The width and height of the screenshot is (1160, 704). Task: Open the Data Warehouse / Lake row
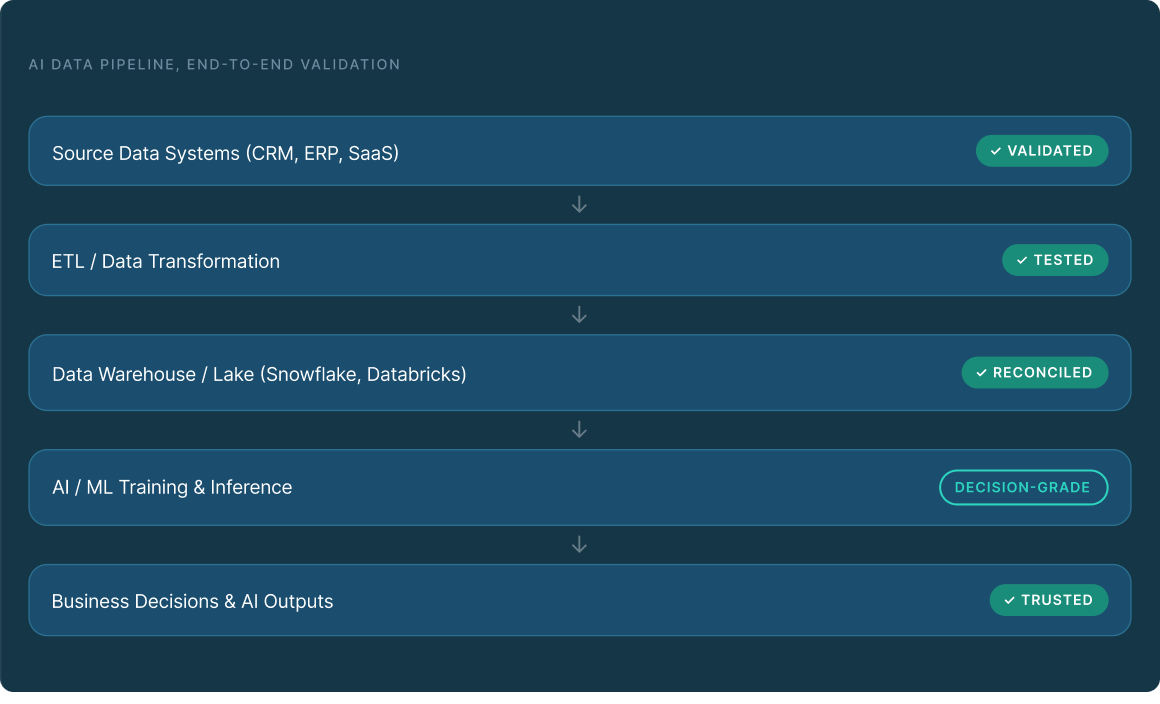pos(600,374)
